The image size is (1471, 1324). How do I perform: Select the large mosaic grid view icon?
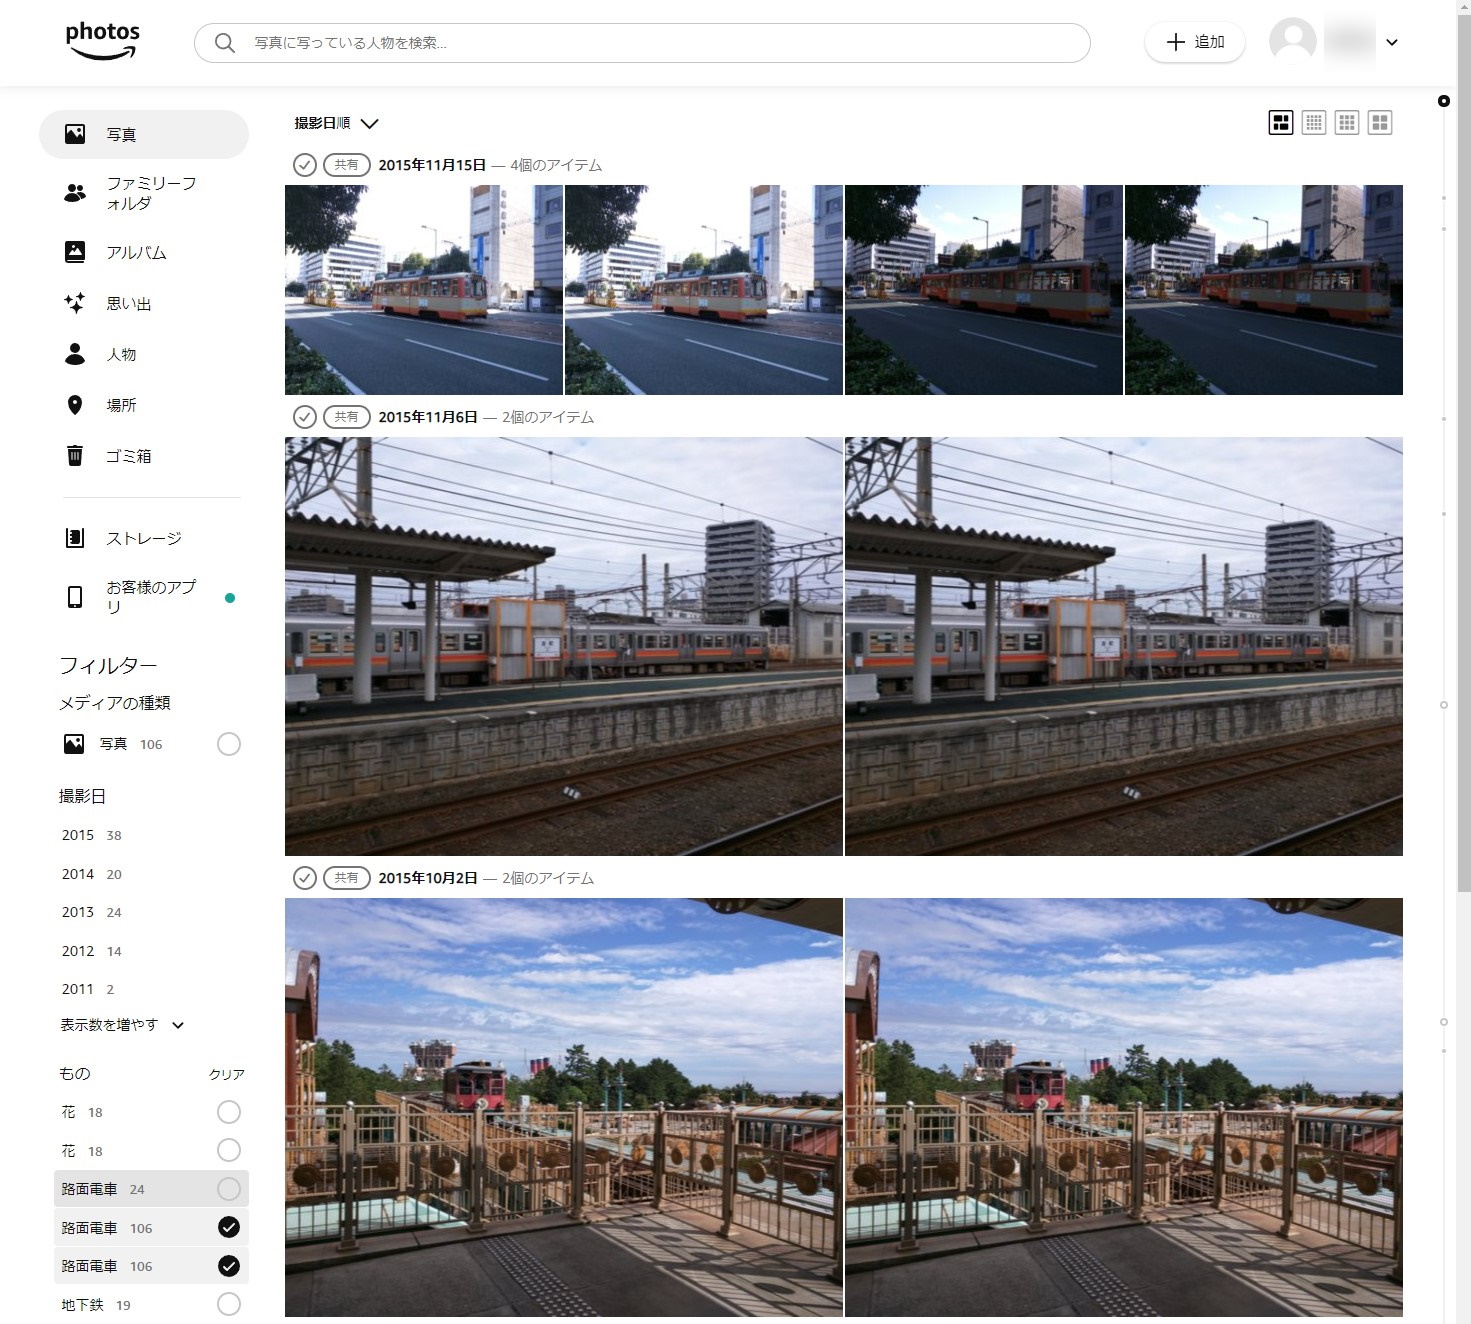click(1280, 122)
